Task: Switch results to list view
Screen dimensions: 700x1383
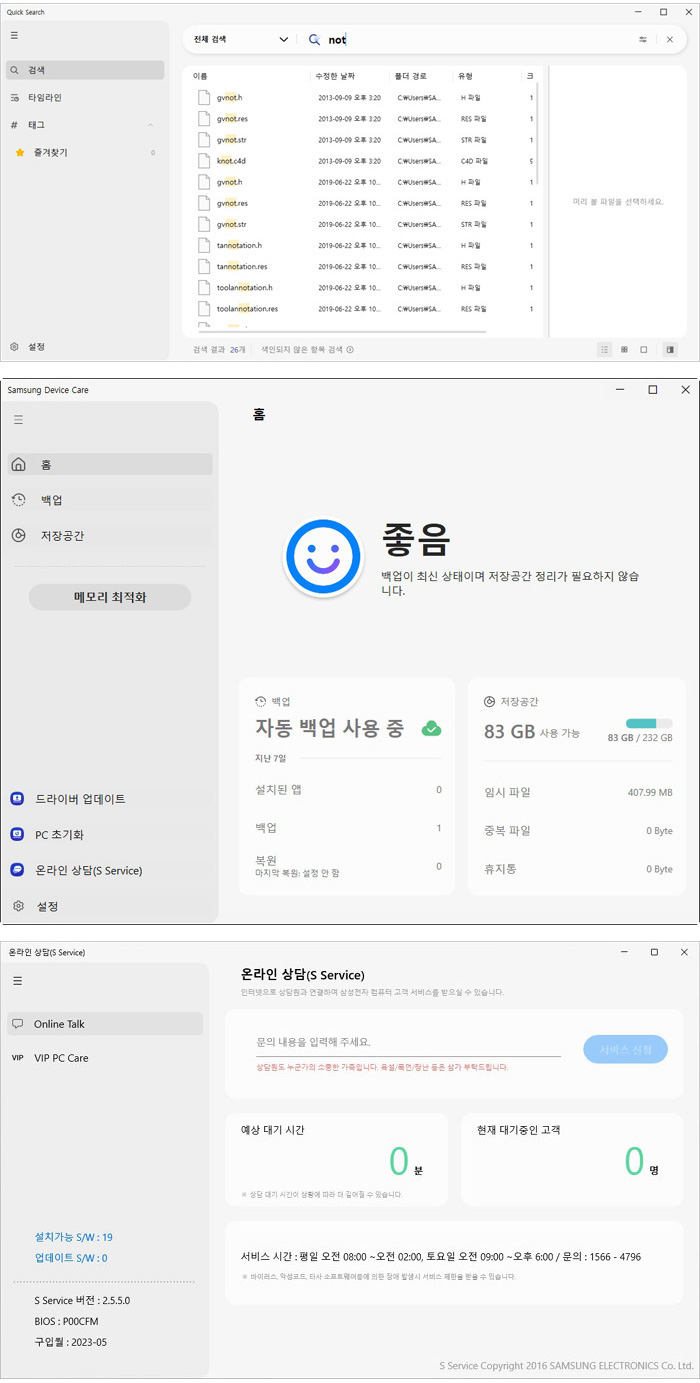Action: point(604,349)
